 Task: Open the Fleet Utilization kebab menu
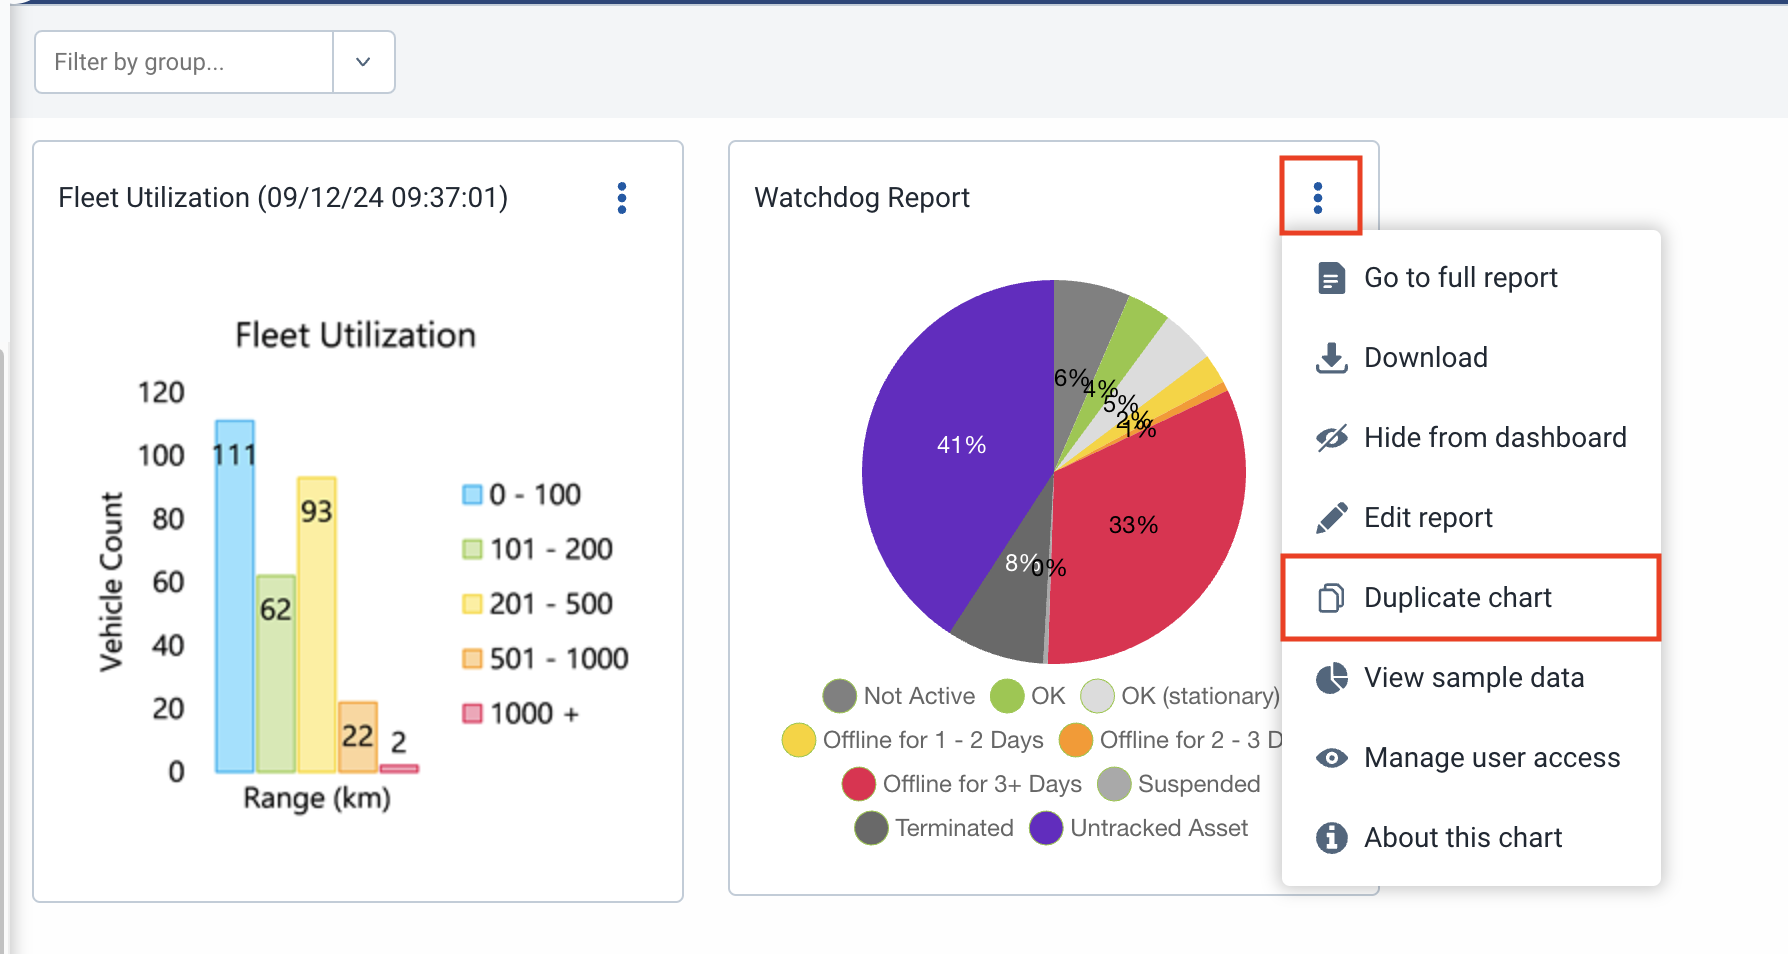[x=622, y=198]
